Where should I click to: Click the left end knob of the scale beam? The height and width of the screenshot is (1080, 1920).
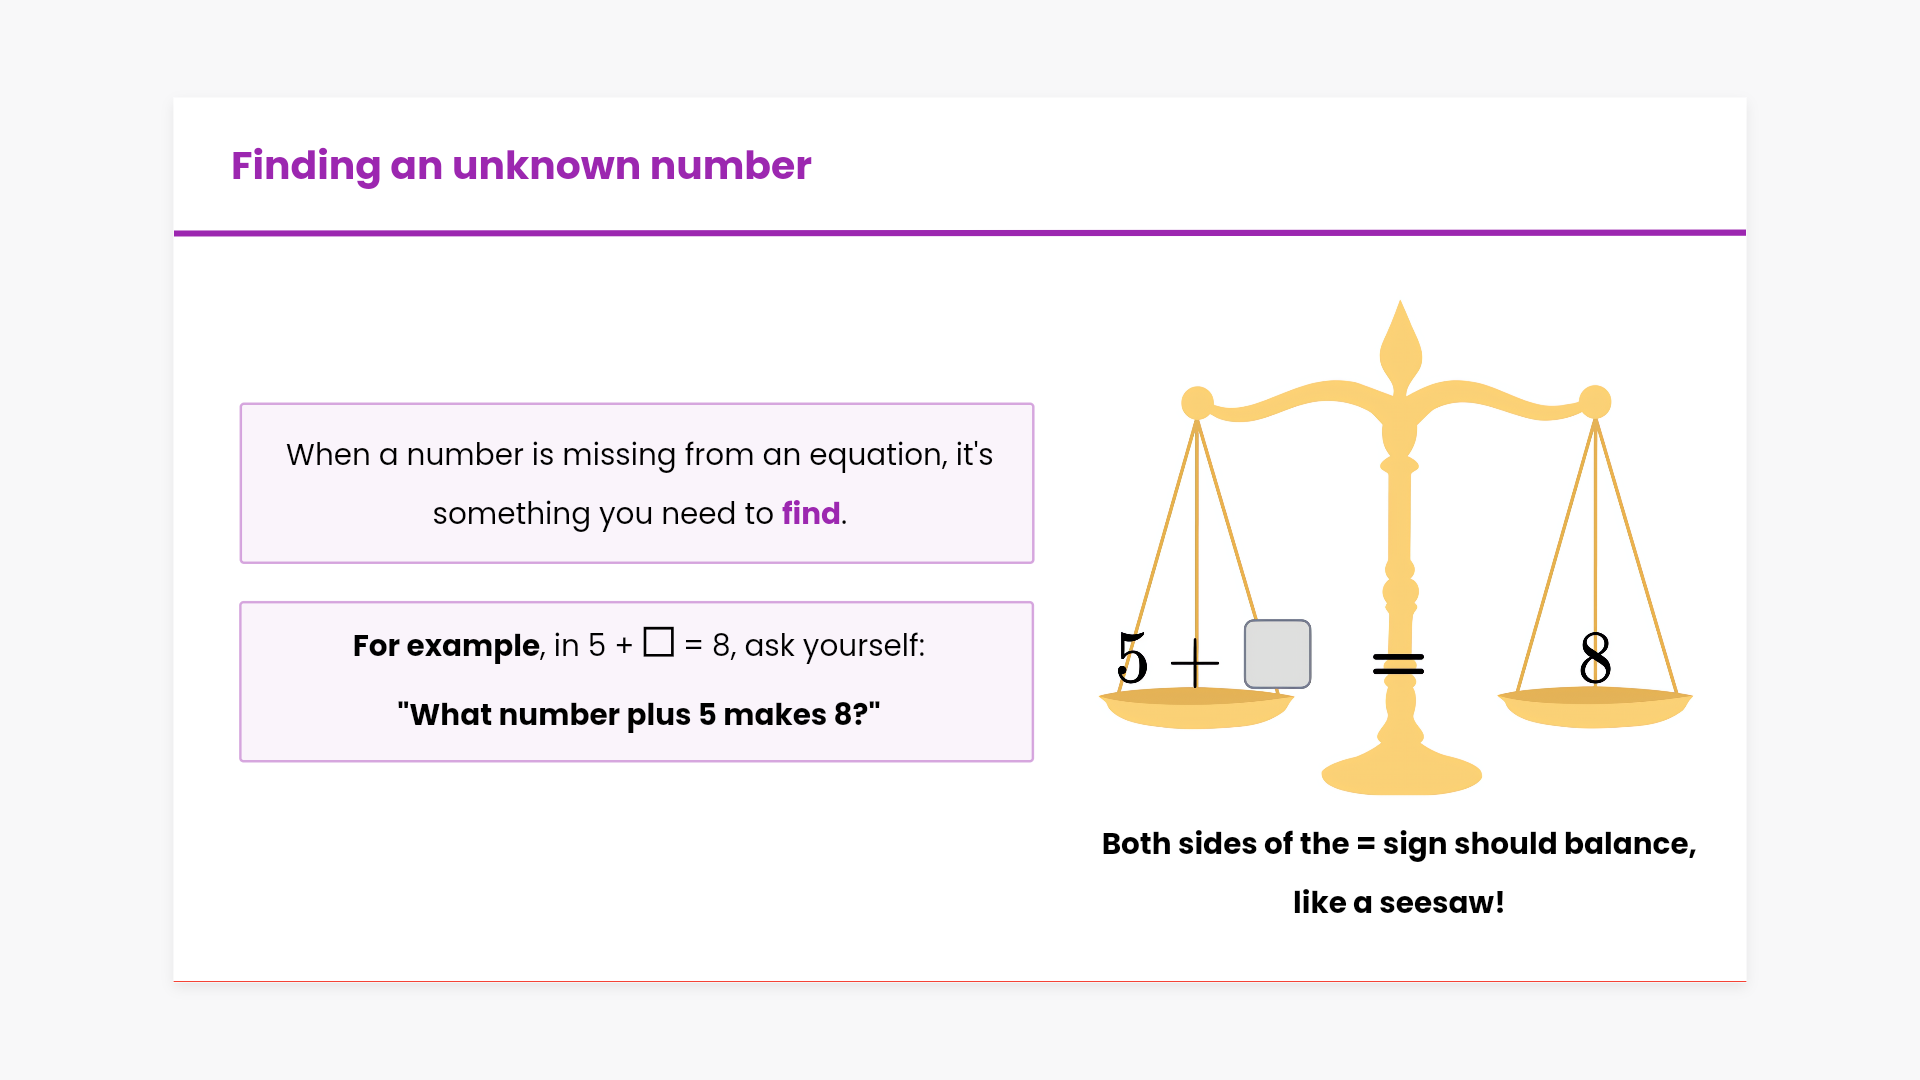(1197, 402)
